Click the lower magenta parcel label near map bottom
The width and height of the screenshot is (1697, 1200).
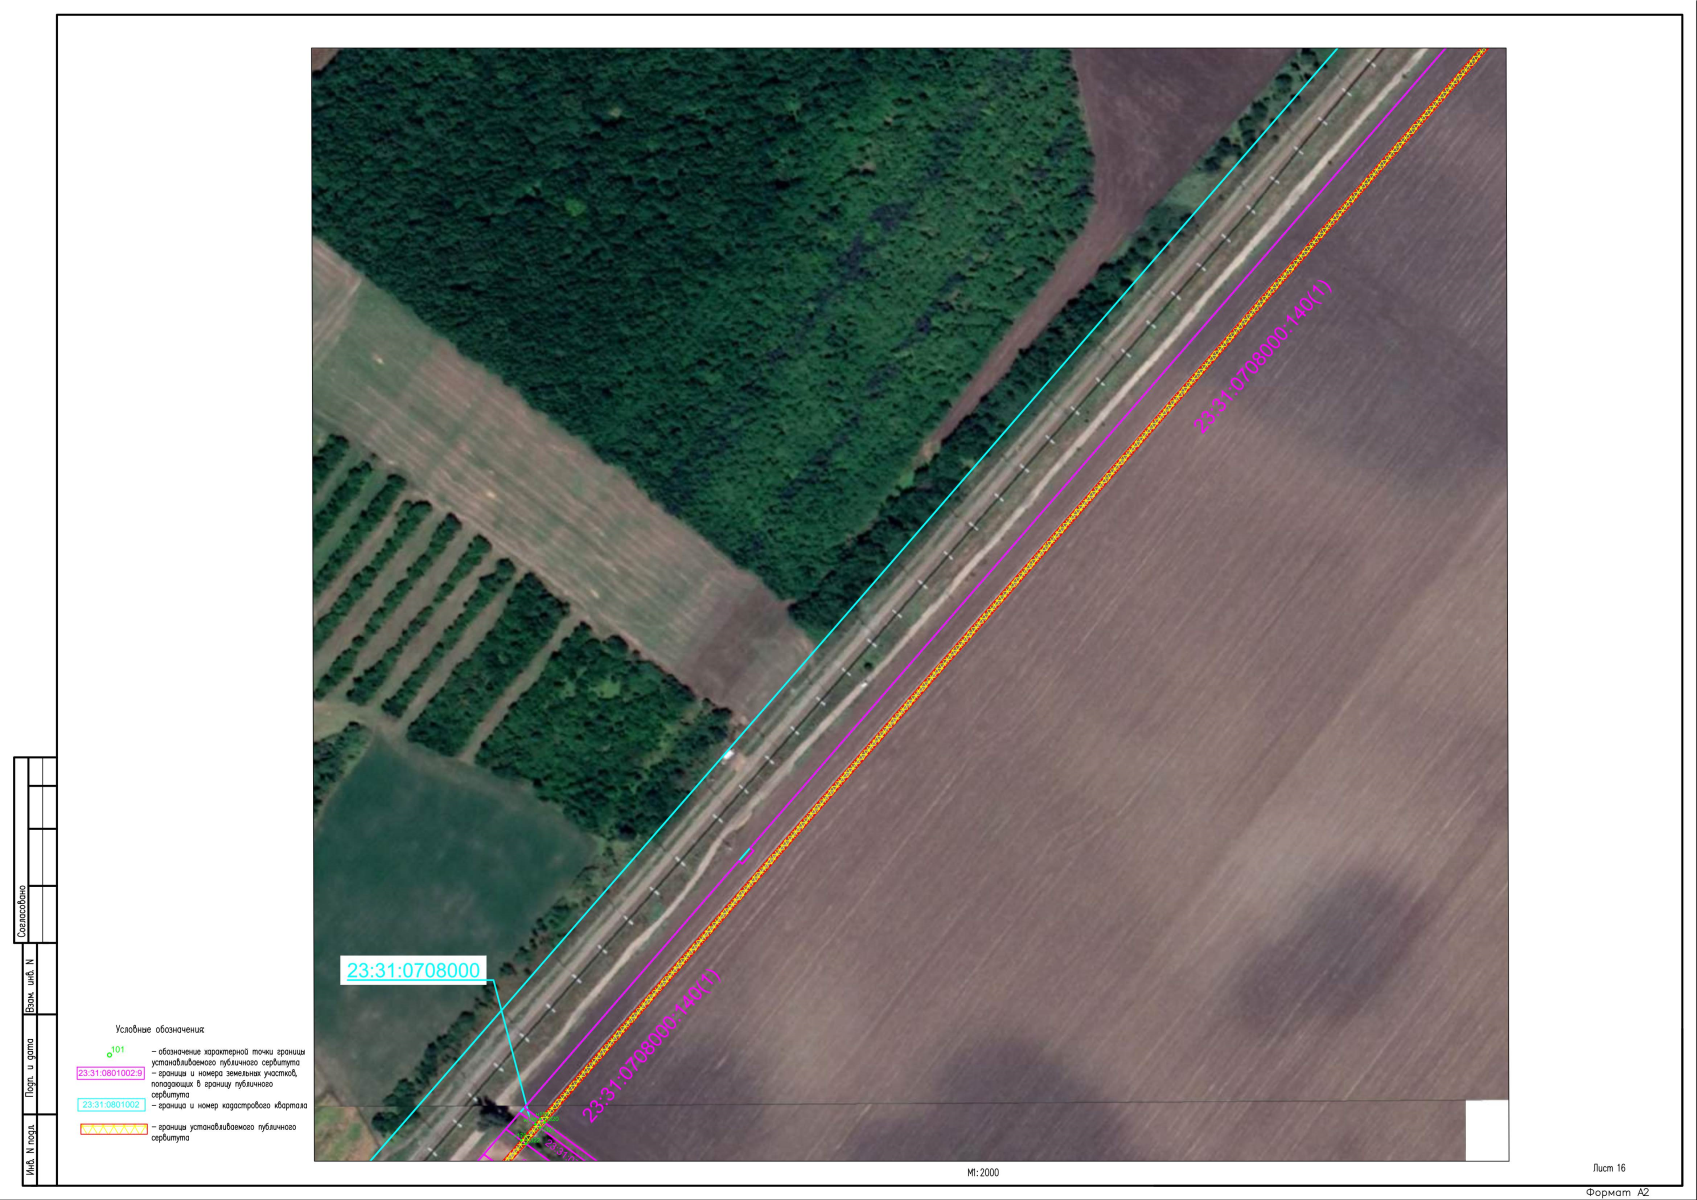pyautogui.click(x=651, y=1046)
